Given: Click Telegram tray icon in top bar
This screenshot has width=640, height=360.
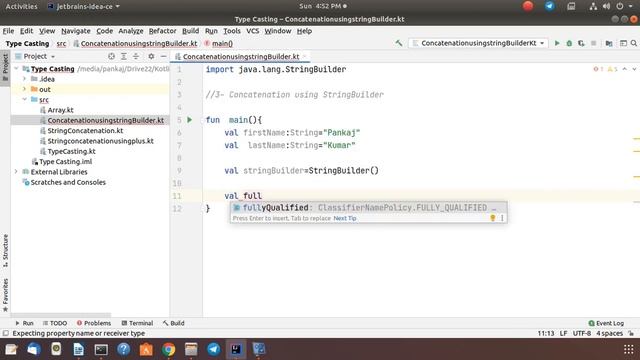Looking at the screenshot, I should pos(550,6).
